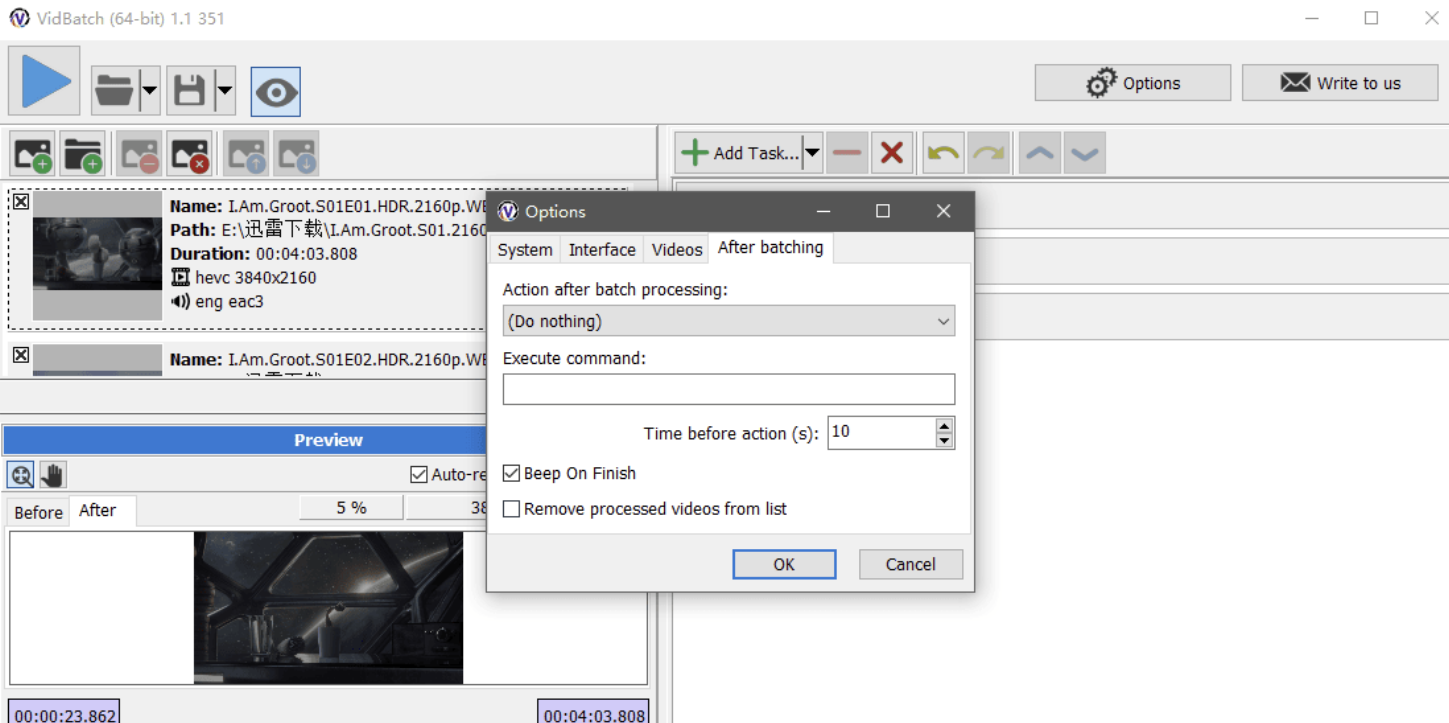Click the Execute command text field
Viewport: 1449px width, 723px height.
[728, 389]
